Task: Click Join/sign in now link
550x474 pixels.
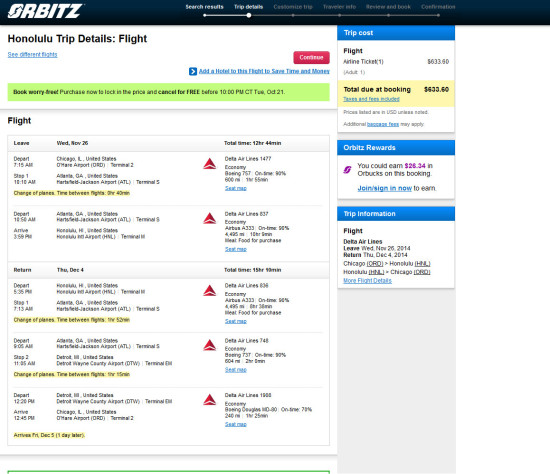Action: pos(384,188)
